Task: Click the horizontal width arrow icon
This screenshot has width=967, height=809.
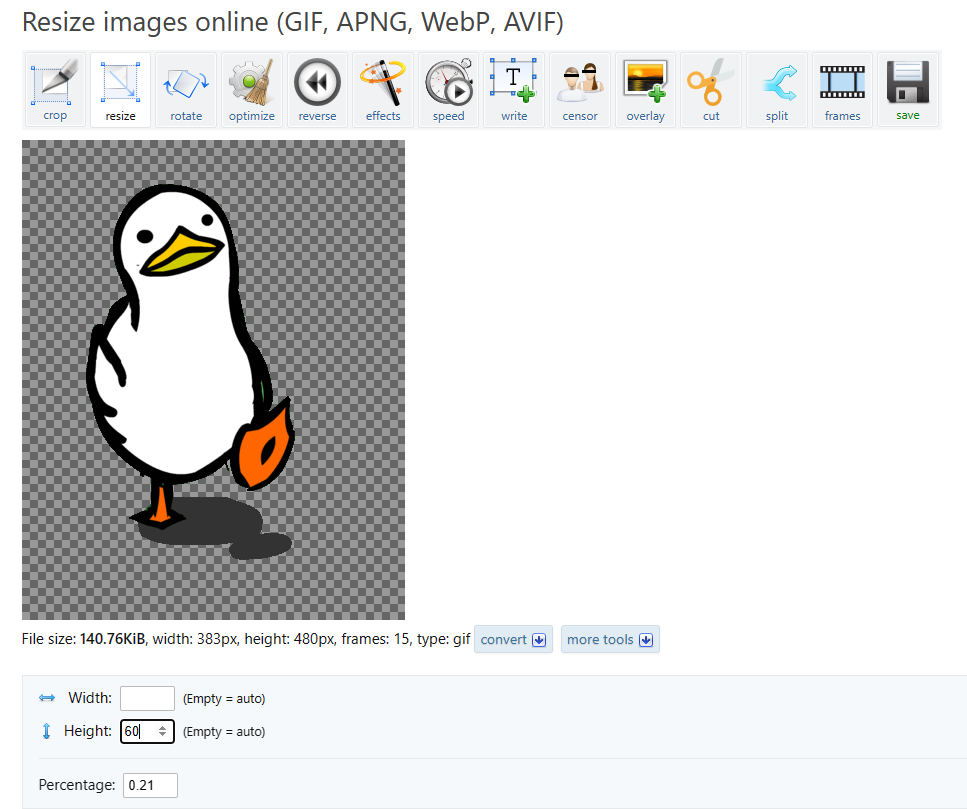Action: (47, 698)
